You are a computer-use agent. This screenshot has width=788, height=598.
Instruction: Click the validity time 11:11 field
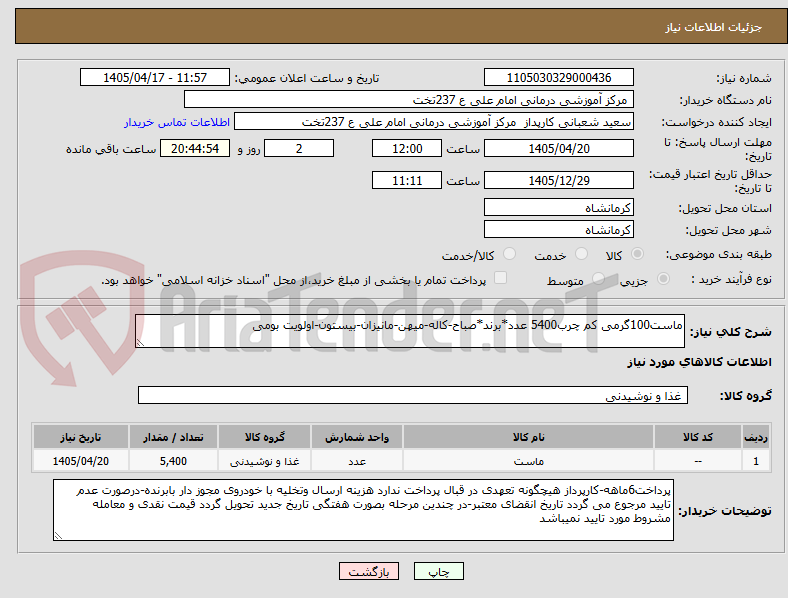[x=407, y=180]
